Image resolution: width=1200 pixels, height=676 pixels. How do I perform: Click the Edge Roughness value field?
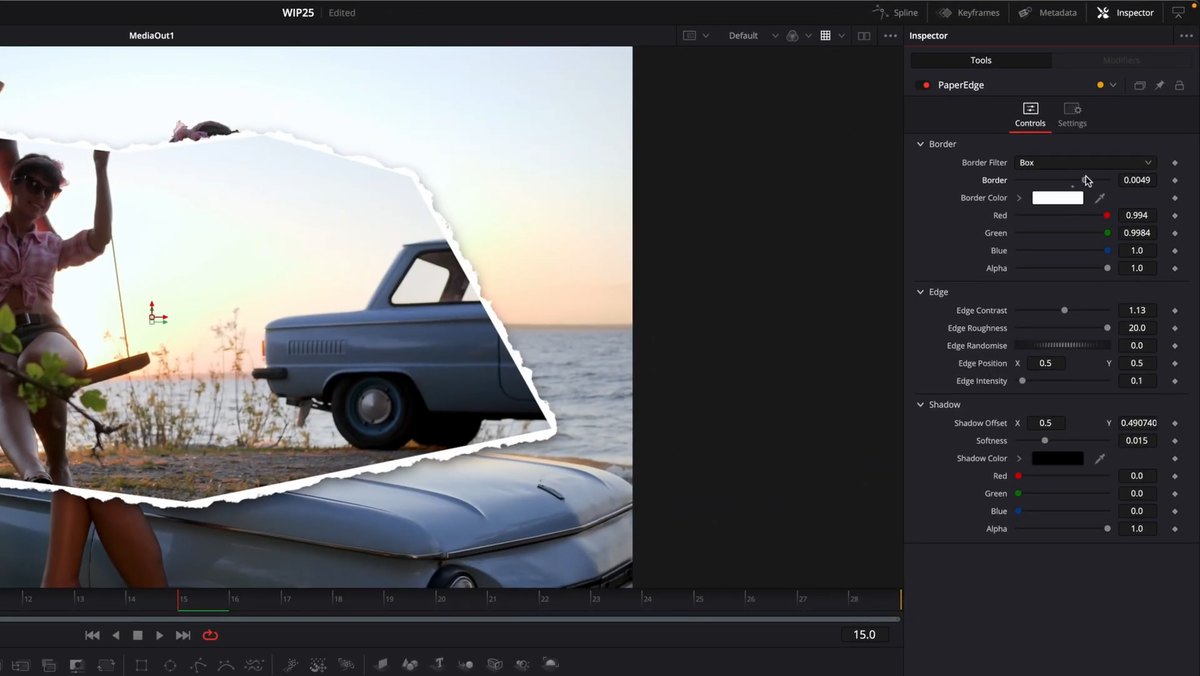click(x=1137, y=328)
